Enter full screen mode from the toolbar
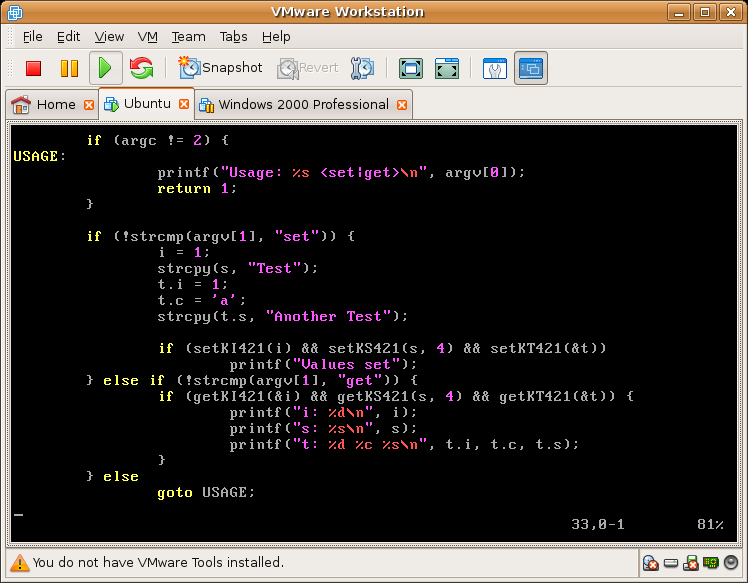748x583 pixels. 410,68
